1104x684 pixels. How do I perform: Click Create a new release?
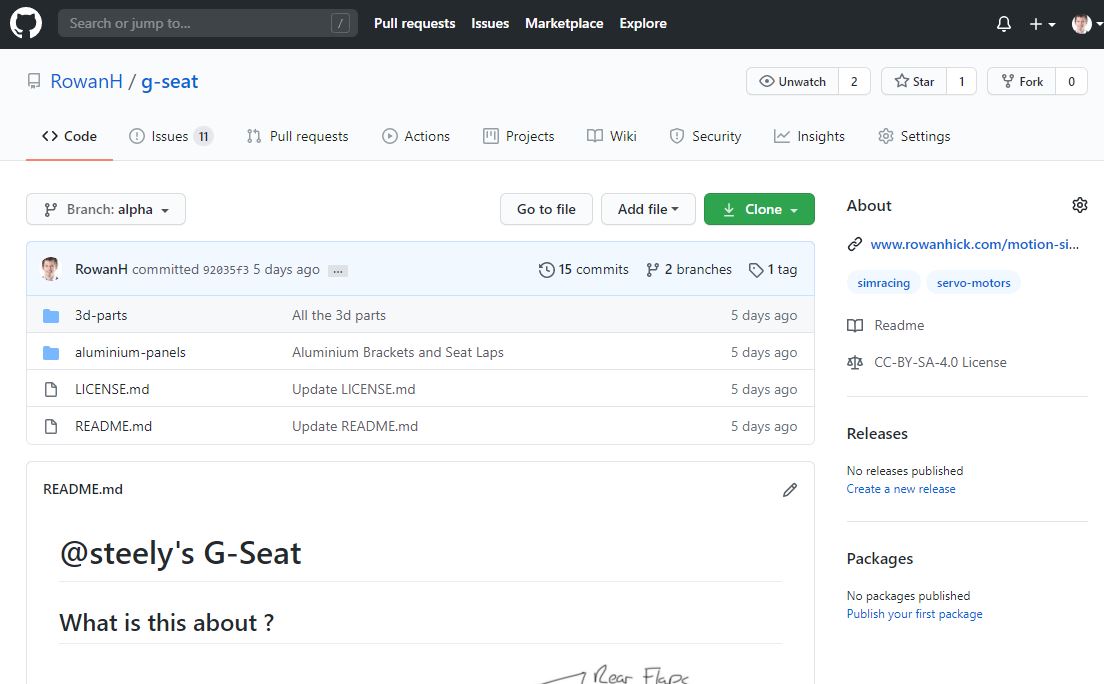point(901,489)
